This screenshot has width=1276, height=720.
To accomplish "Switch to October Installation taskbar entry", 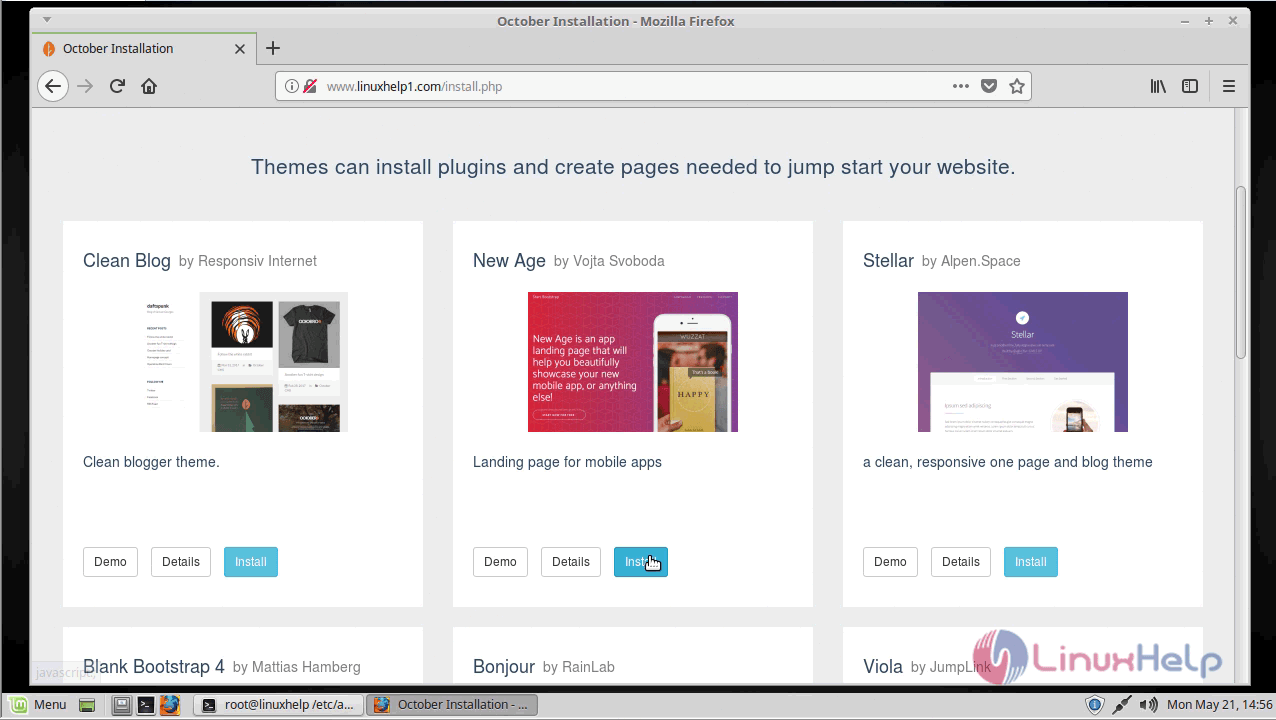I will [x=452, y=705].
